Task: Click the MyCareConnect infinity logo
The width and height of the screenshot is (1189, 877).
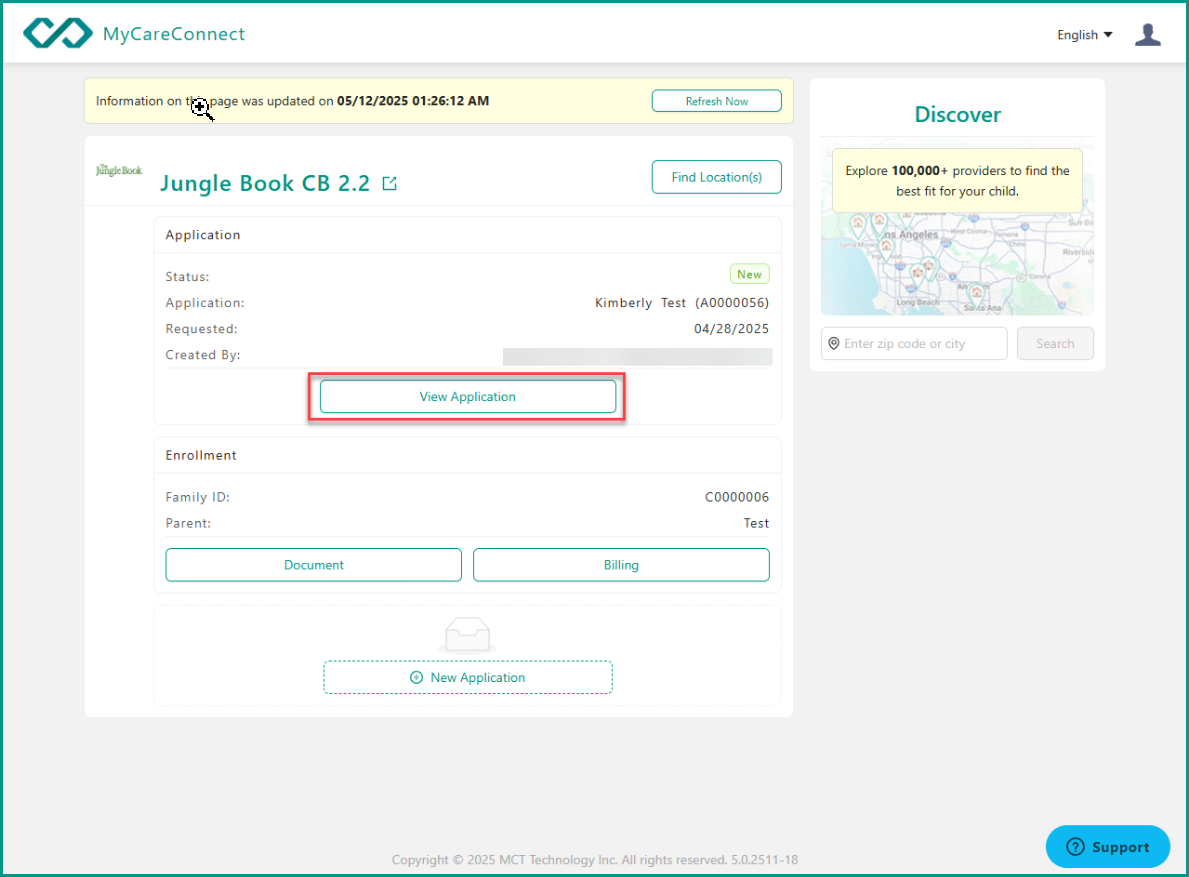Action: coord(58,33)
